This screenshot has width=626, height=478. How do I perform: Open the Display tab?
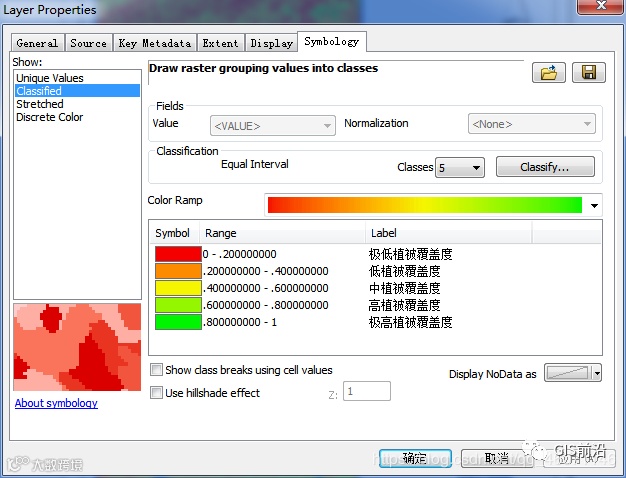[271, 43]
